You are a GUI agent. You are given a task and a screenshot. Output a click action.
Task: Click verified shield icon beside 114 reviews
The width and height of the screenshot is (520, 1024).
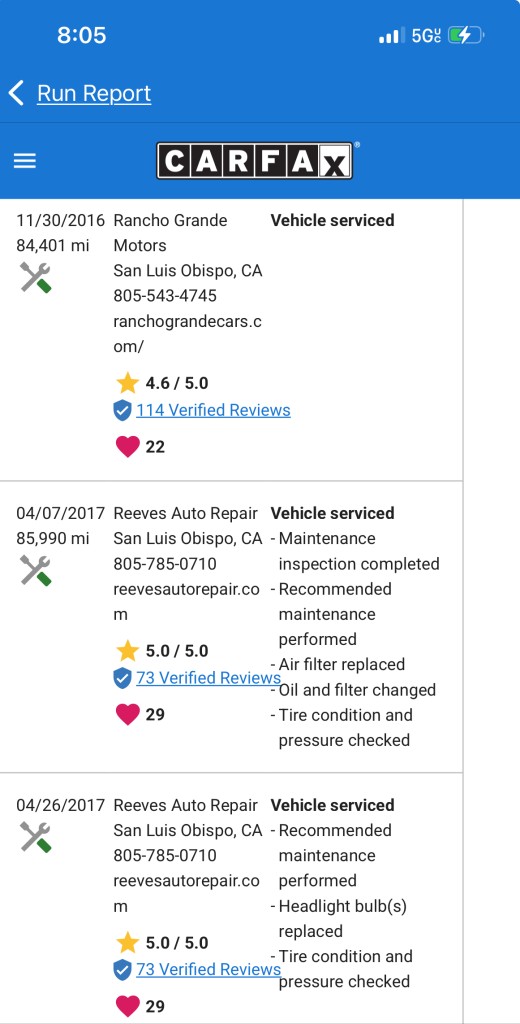(122, 411)
